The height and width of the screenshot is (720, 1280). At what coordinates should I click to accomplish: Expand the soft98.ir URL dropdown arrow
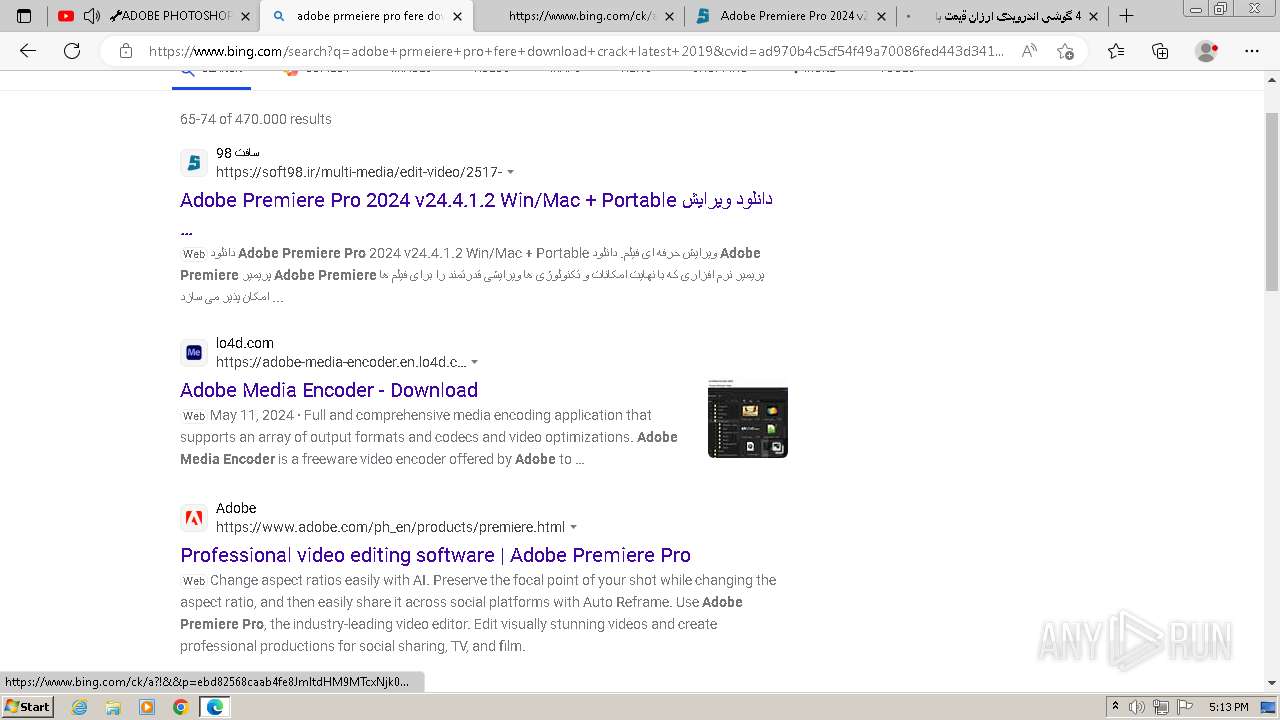click(x=511, y=173)
